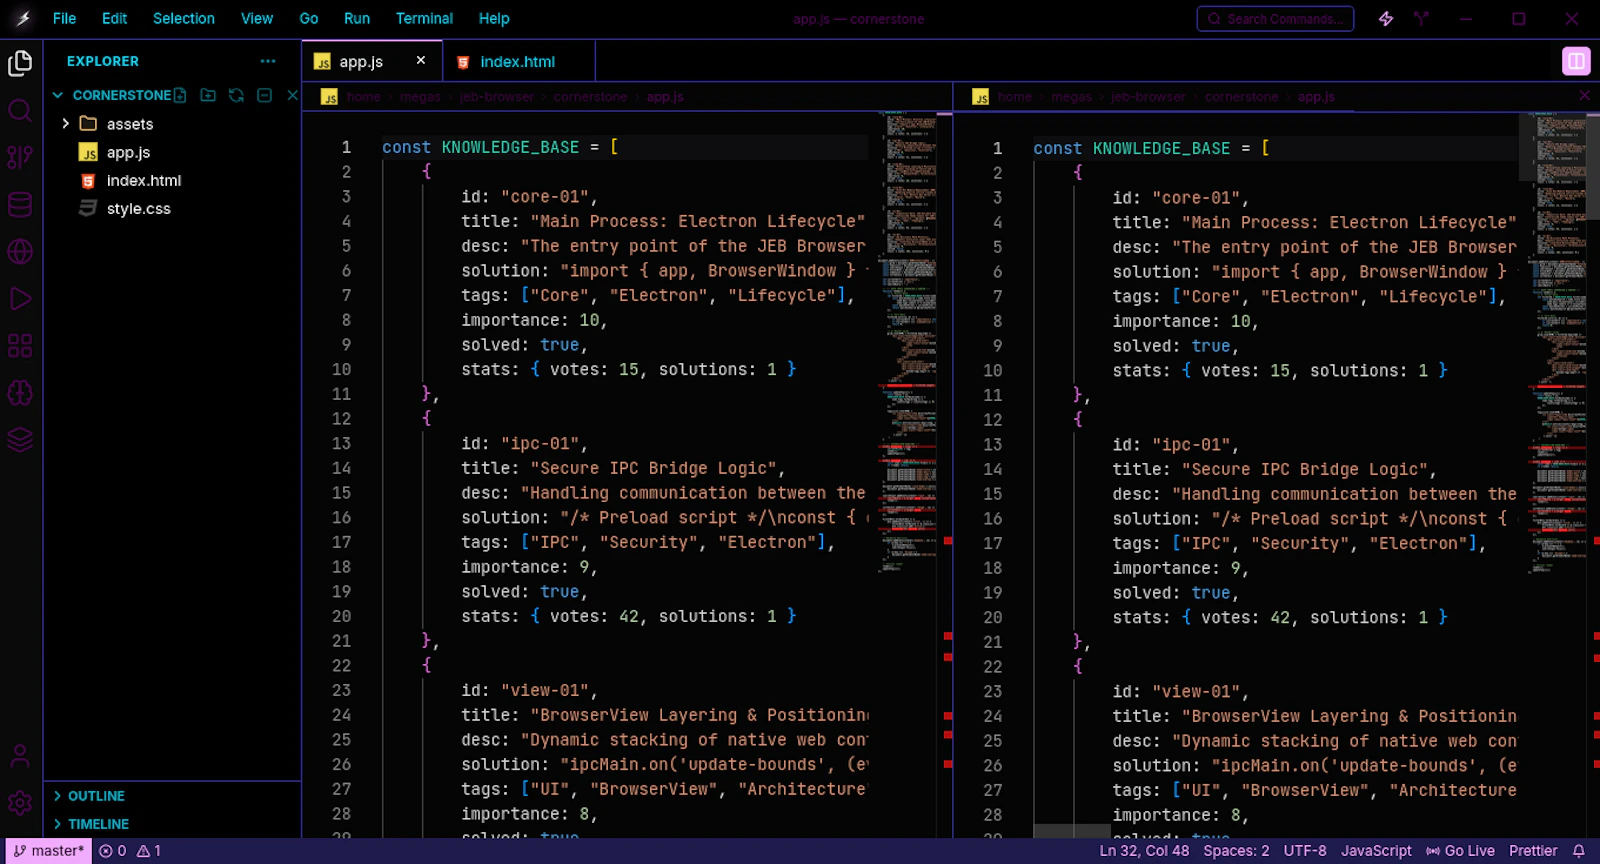Open the Run menu
Screen dimensions: 1600x864
pyautogui.click(x=357, y=18)
